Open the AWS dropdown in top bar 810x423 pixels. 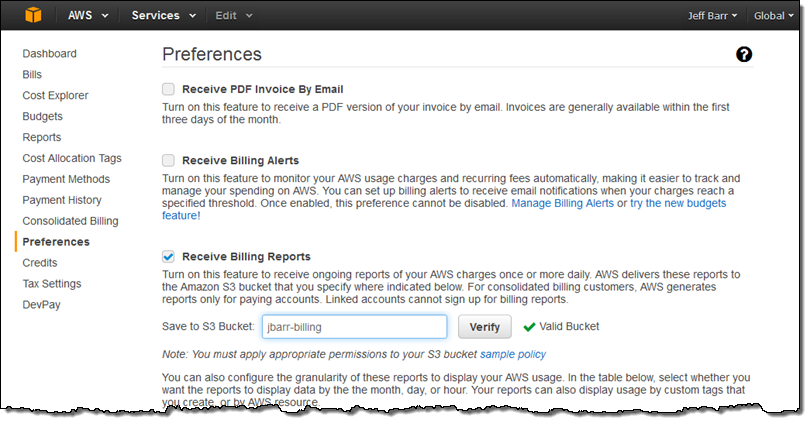pos(91,16)
